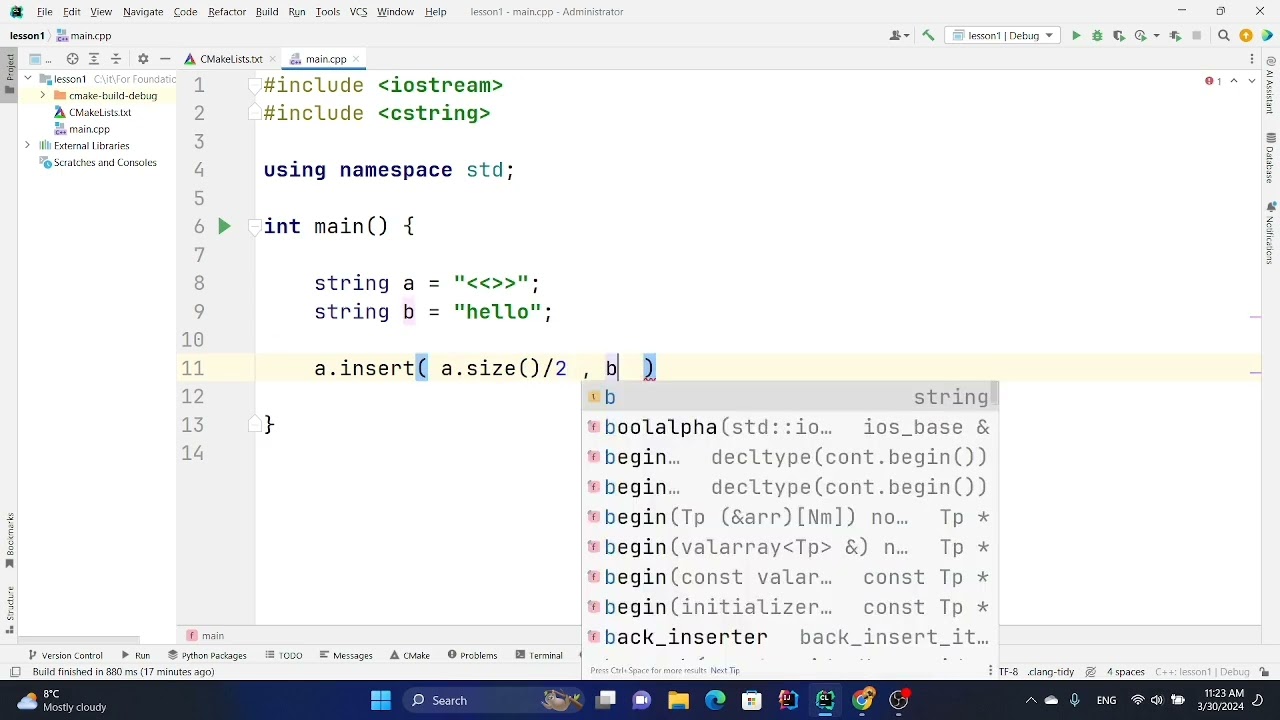Screen dimensions: 1280x720
Task: Open Problems tool window
Action: 472,656
